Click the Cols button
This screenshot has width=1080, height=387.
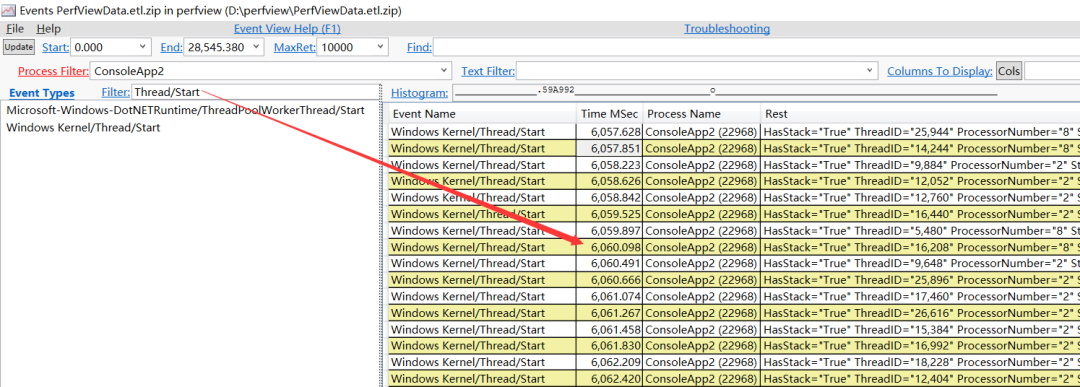[1009, 71]
